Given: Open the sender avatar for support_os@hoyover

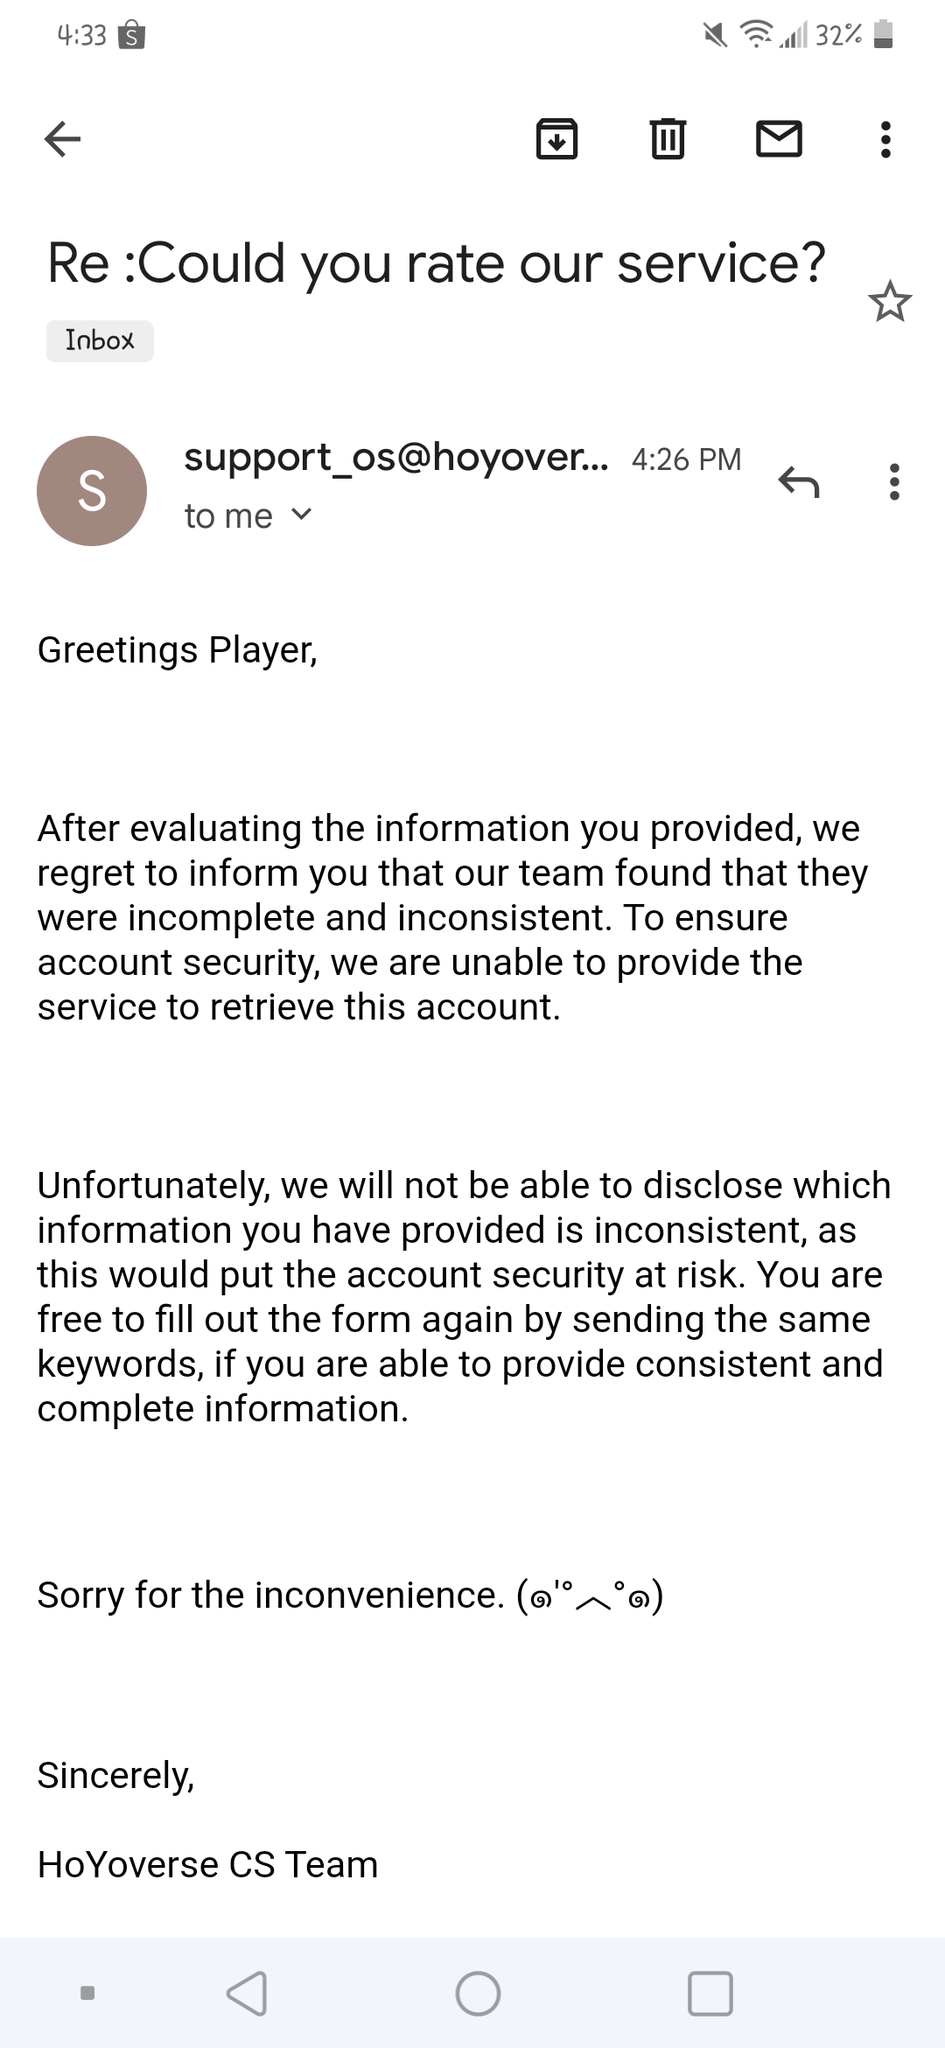Looking at the screenshot, I should tap(91, 490).
